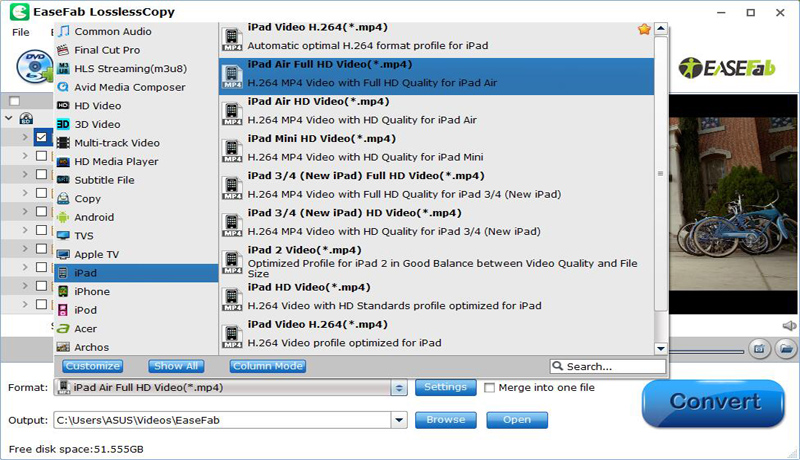Click the Archos category icon
This screenshot has height=460, width=800.
[x=63, y=347]
